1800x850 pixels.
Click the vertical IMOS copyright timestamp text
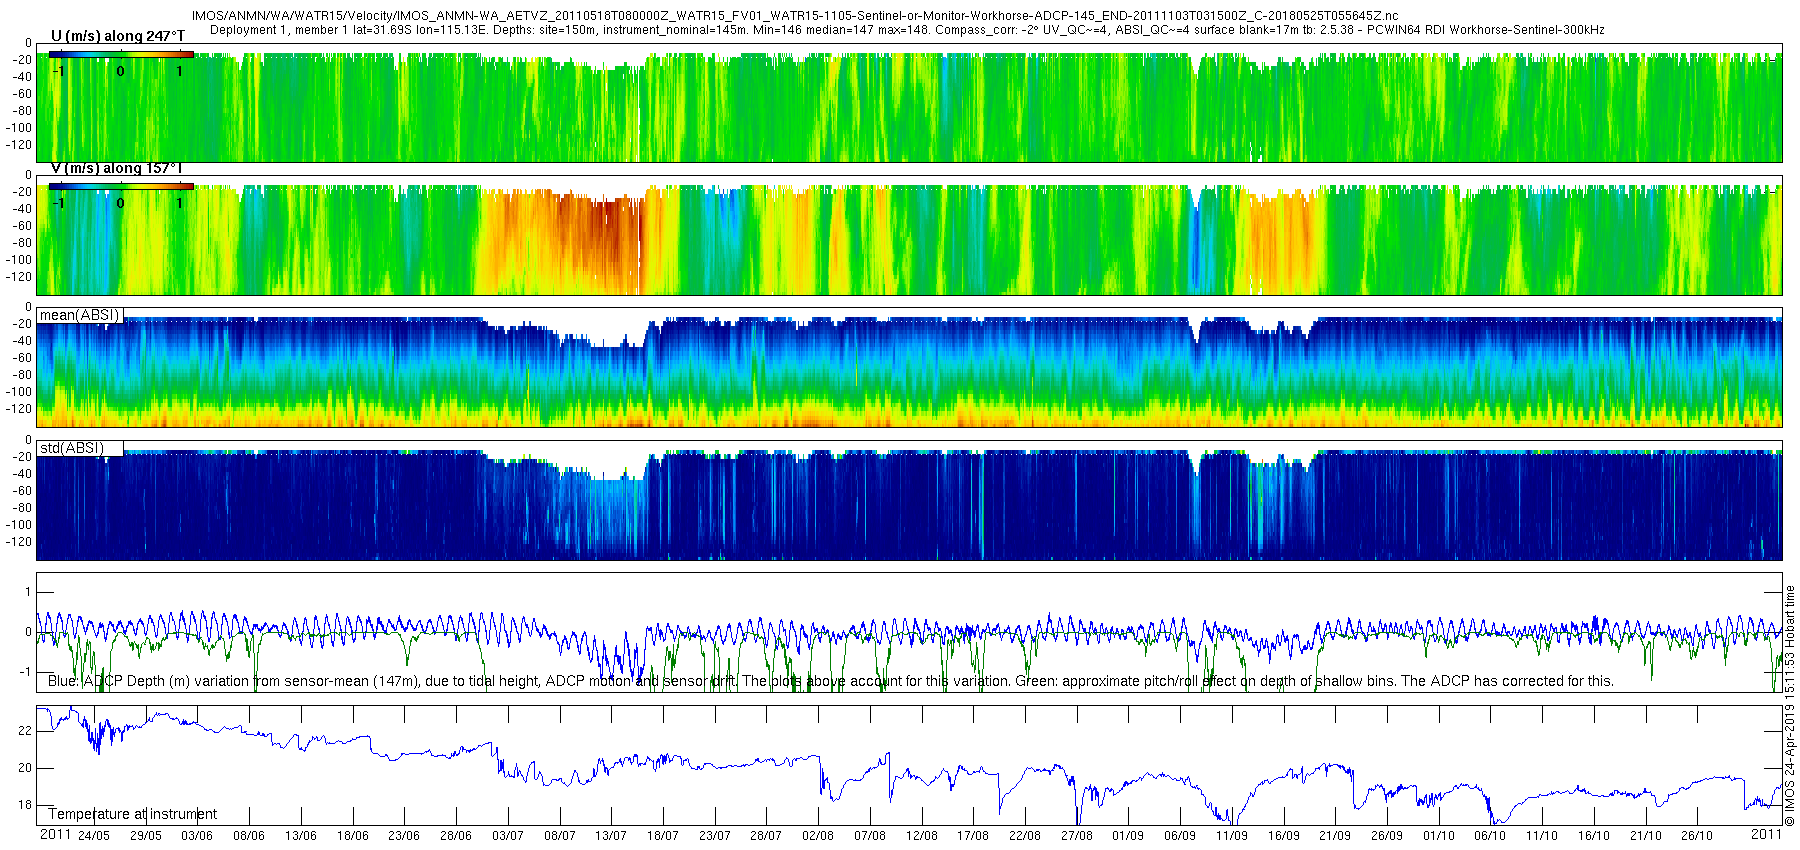pyautogui.click(x=1790, y=706)
